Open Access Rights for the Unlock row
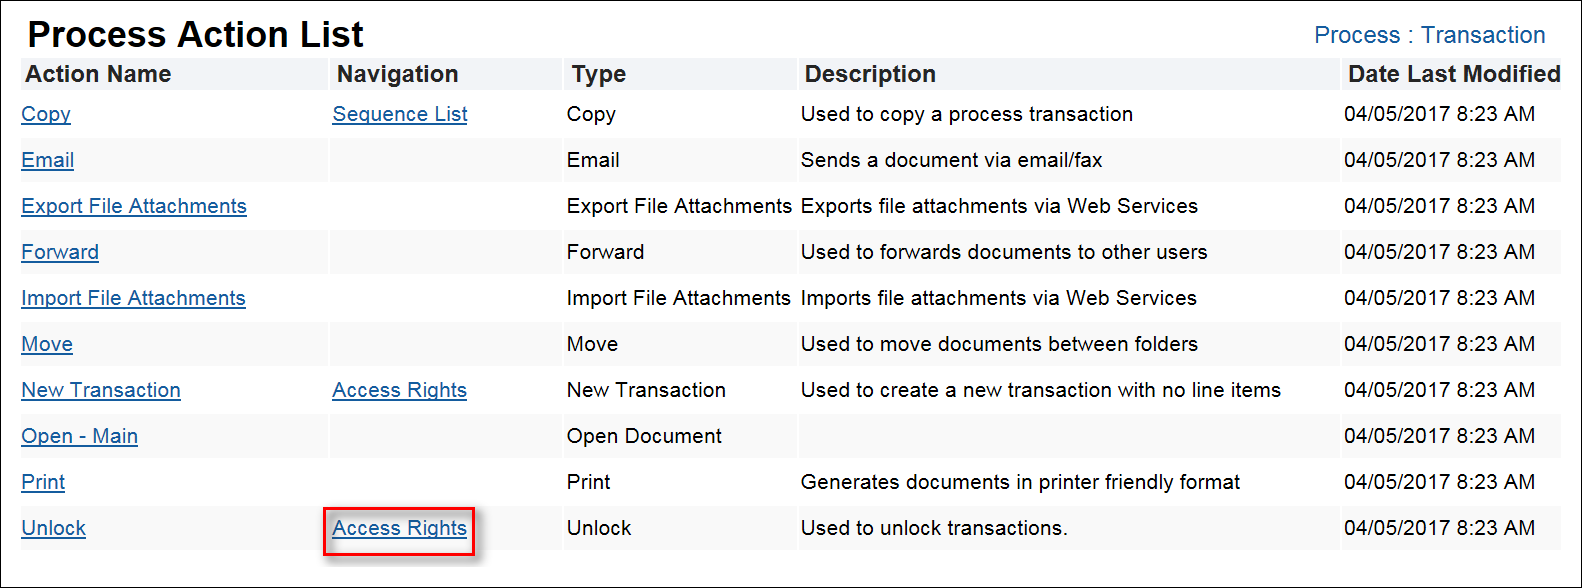Image resolution: width=1582 pixels, height=588 pixels. click(399, 528)
